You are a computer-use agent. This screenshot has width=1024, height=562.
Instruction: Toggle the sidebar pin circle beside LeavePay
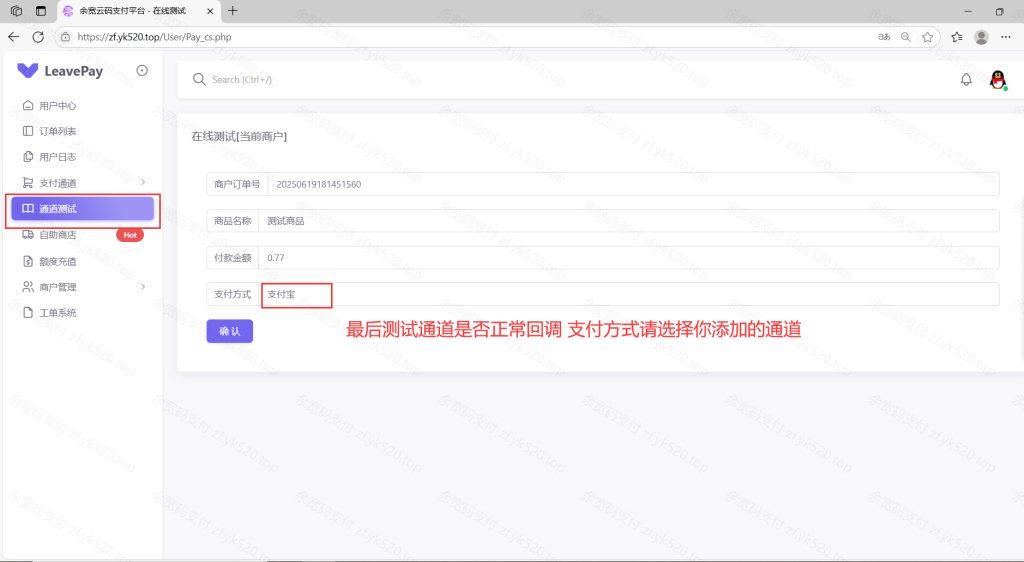pyautogui.click(x=142, y=70)
